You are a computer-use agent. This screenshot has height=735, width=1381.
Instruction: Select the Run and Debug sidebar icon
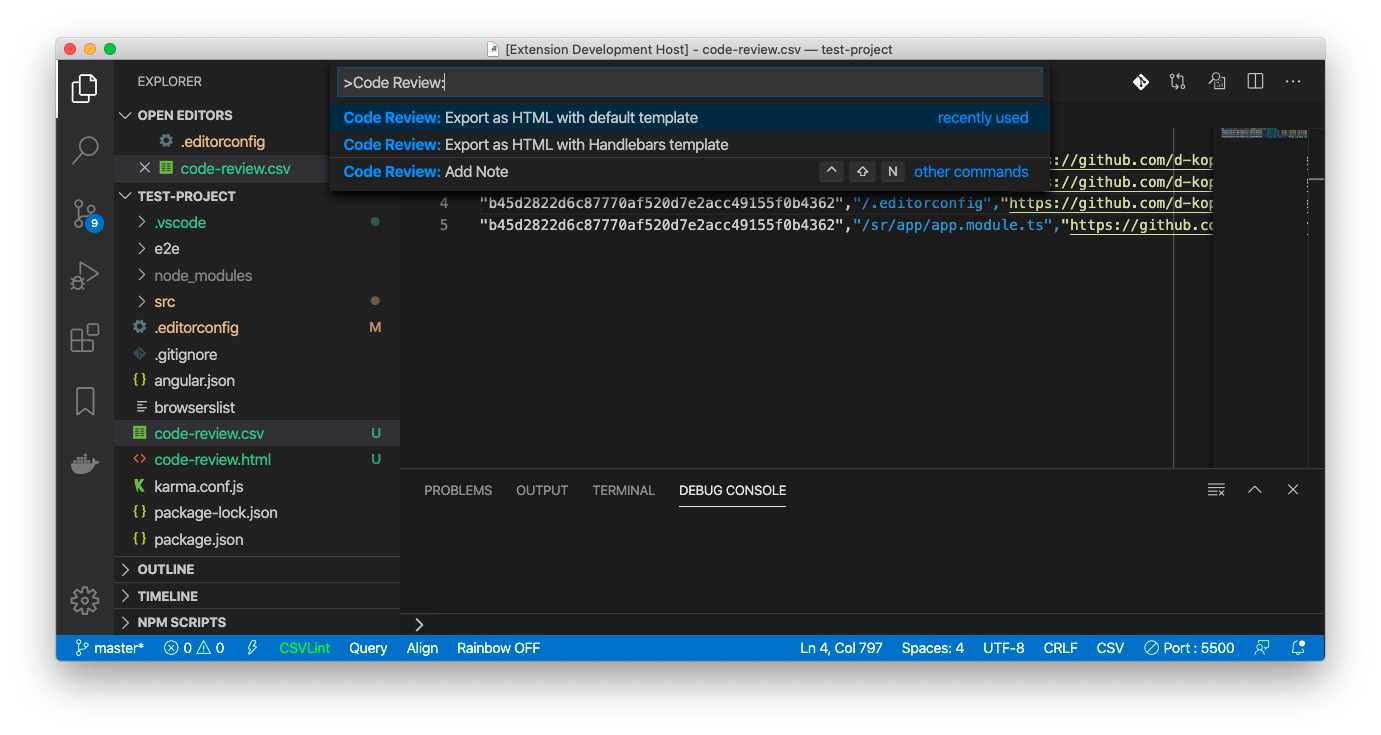(x=85, y=275)
